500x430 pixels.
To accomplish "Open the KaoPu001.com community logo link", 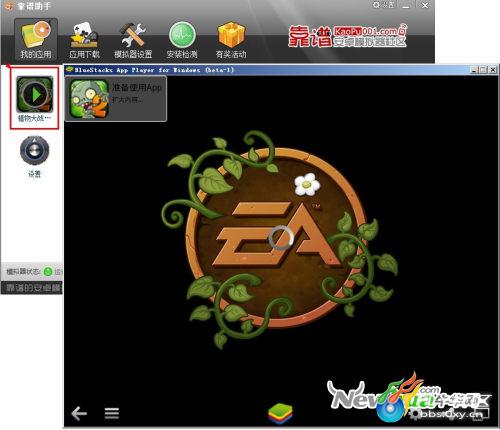I will point(348,36).
